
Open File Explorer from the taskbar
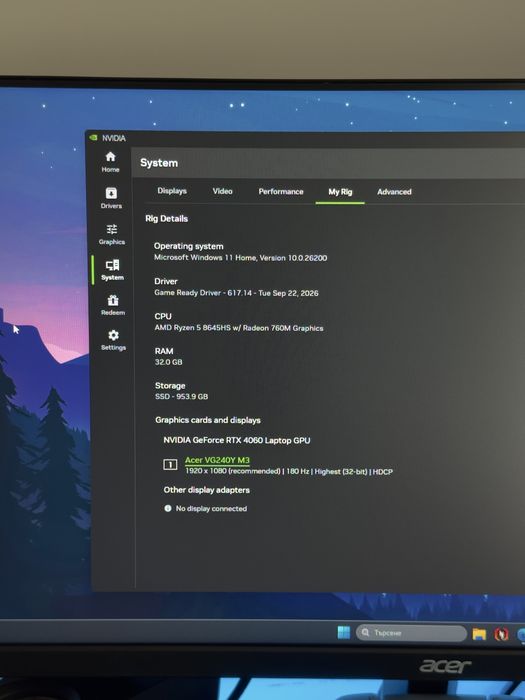(x=479, y=633)
